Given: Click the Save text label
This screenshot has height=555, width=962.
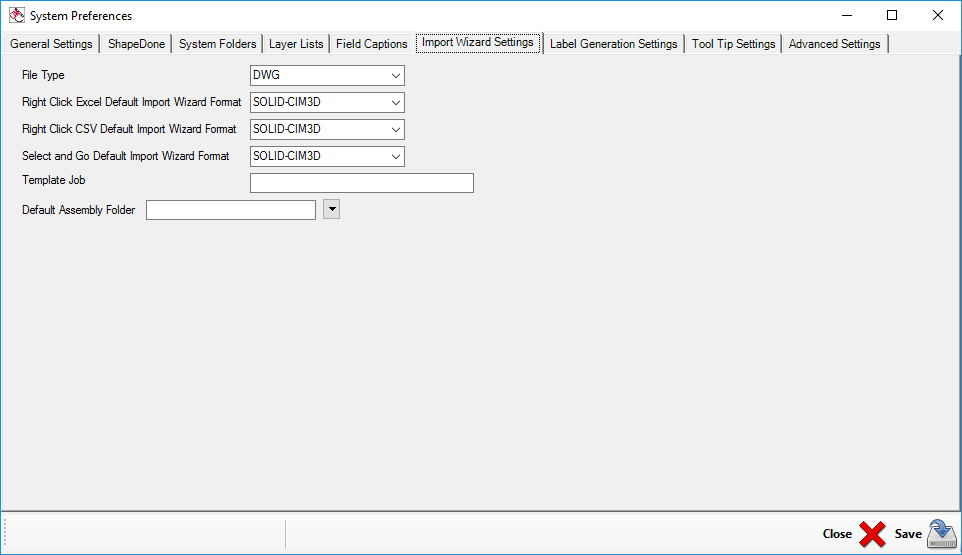Looking at the screenshot, I should (x=908, y=534).
